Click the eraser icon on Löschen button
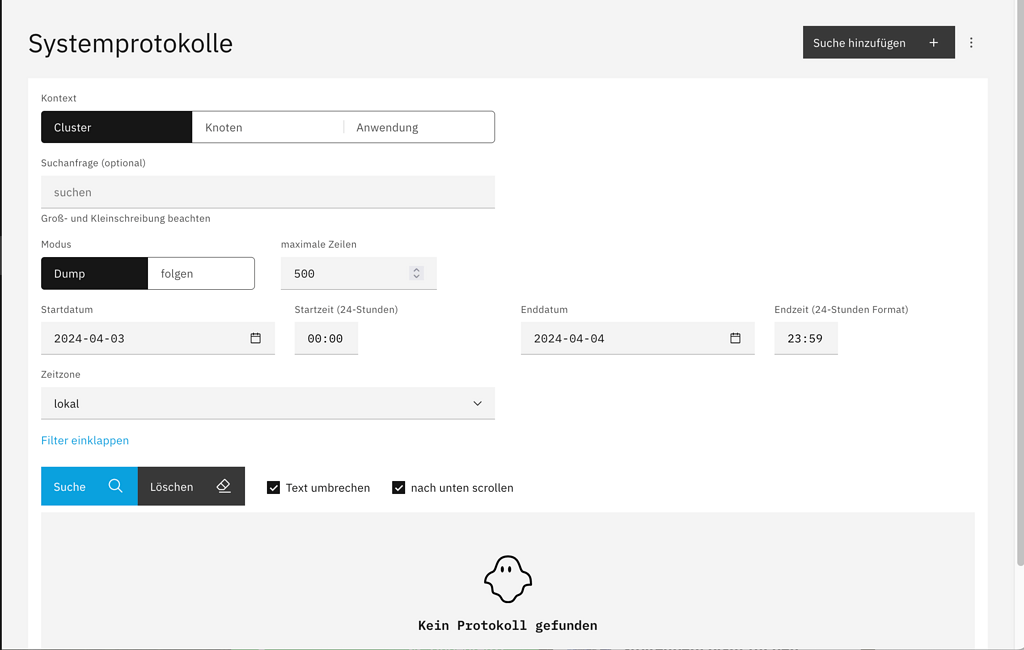The width and height of the screenshot is (1024, 650). (x=223, y=487)
